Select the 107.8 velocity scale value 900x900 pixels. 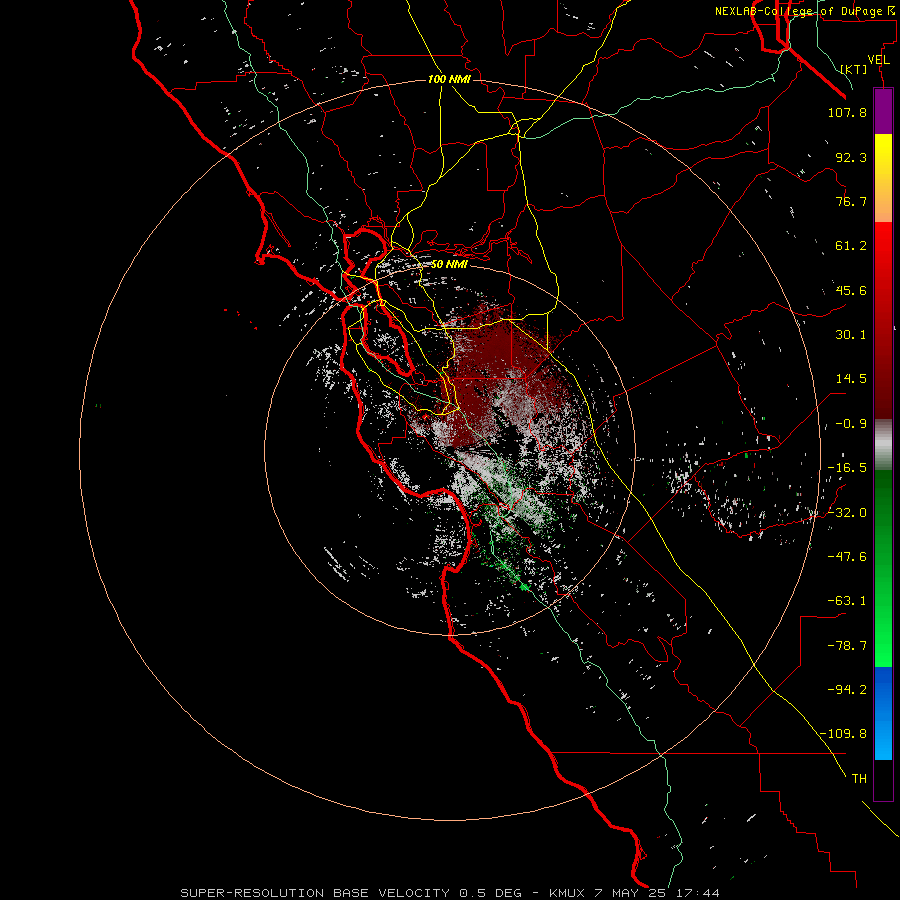(847, 112)
